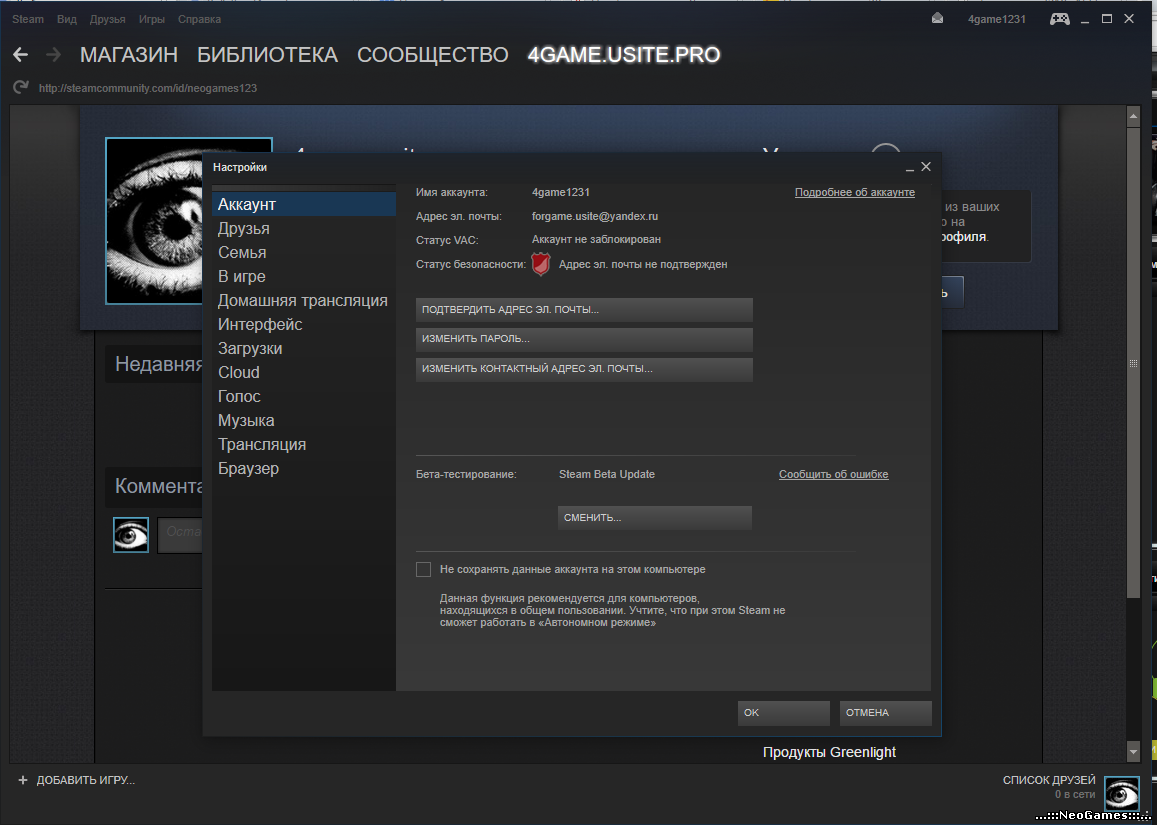Screen dimensions: 1157x825
Task: Select Аккаунт settings category
Action: click(x=304, y=204)
